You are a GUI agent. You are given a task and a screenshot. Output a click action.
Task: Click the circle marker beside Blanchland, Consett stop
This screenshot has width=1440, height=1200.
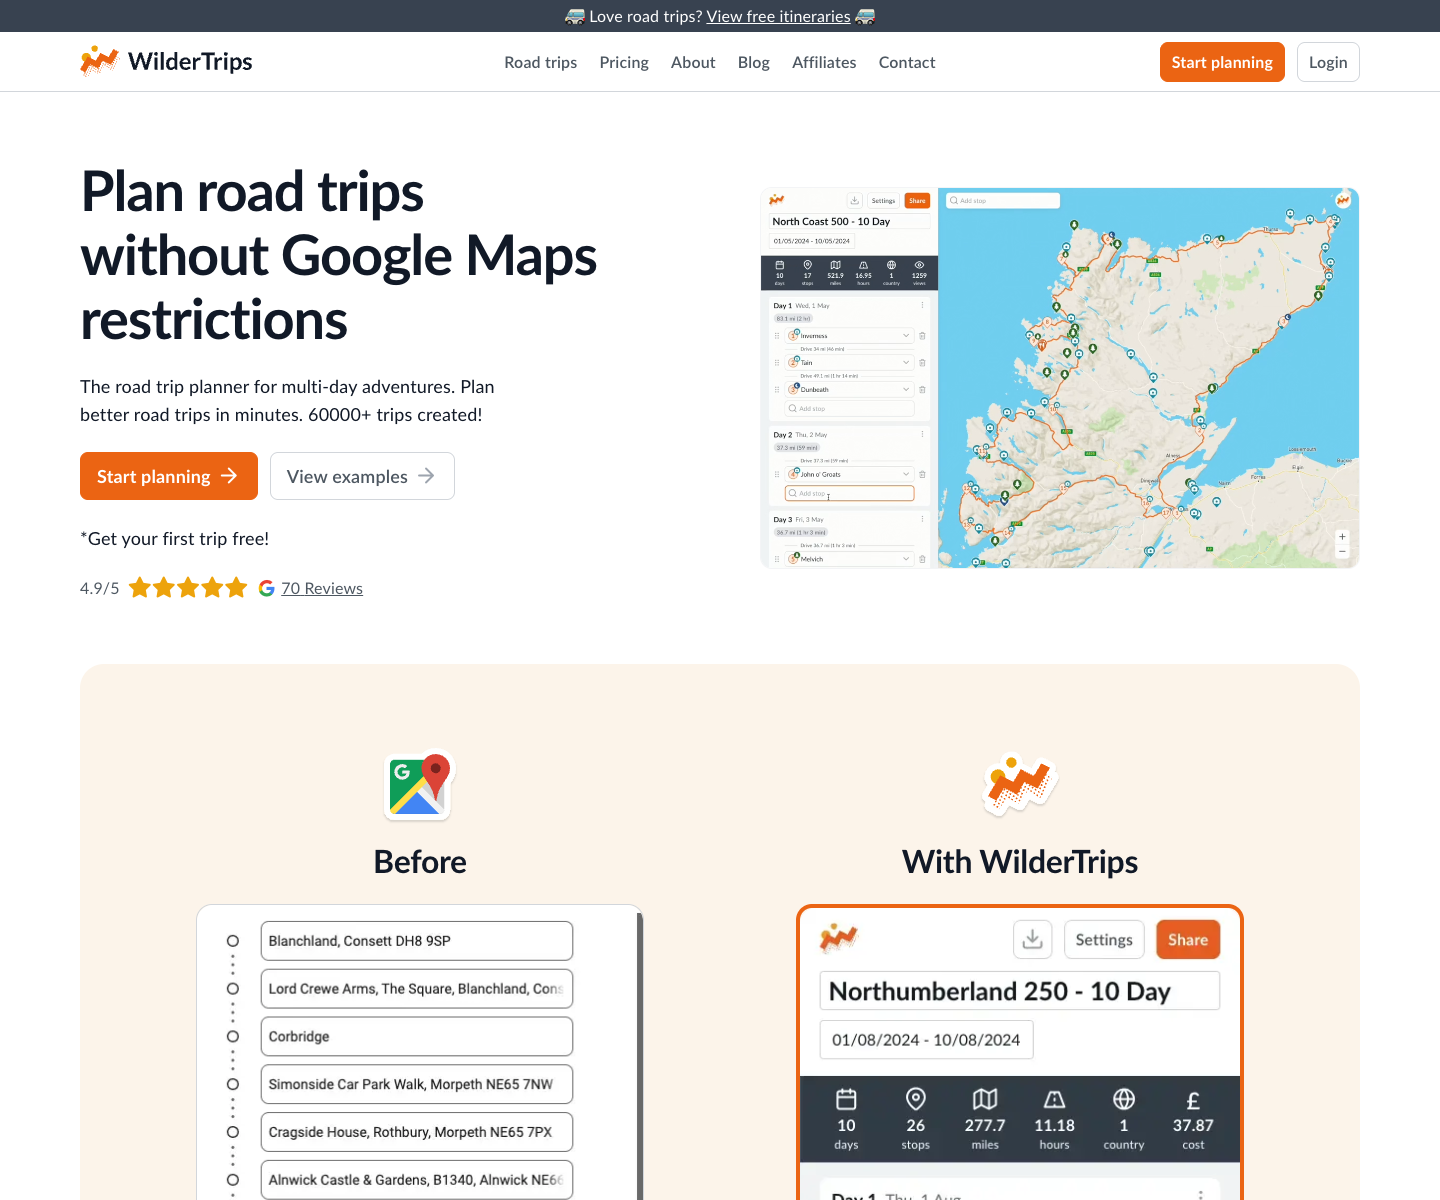pyautogui.click(x=233, y=941)
